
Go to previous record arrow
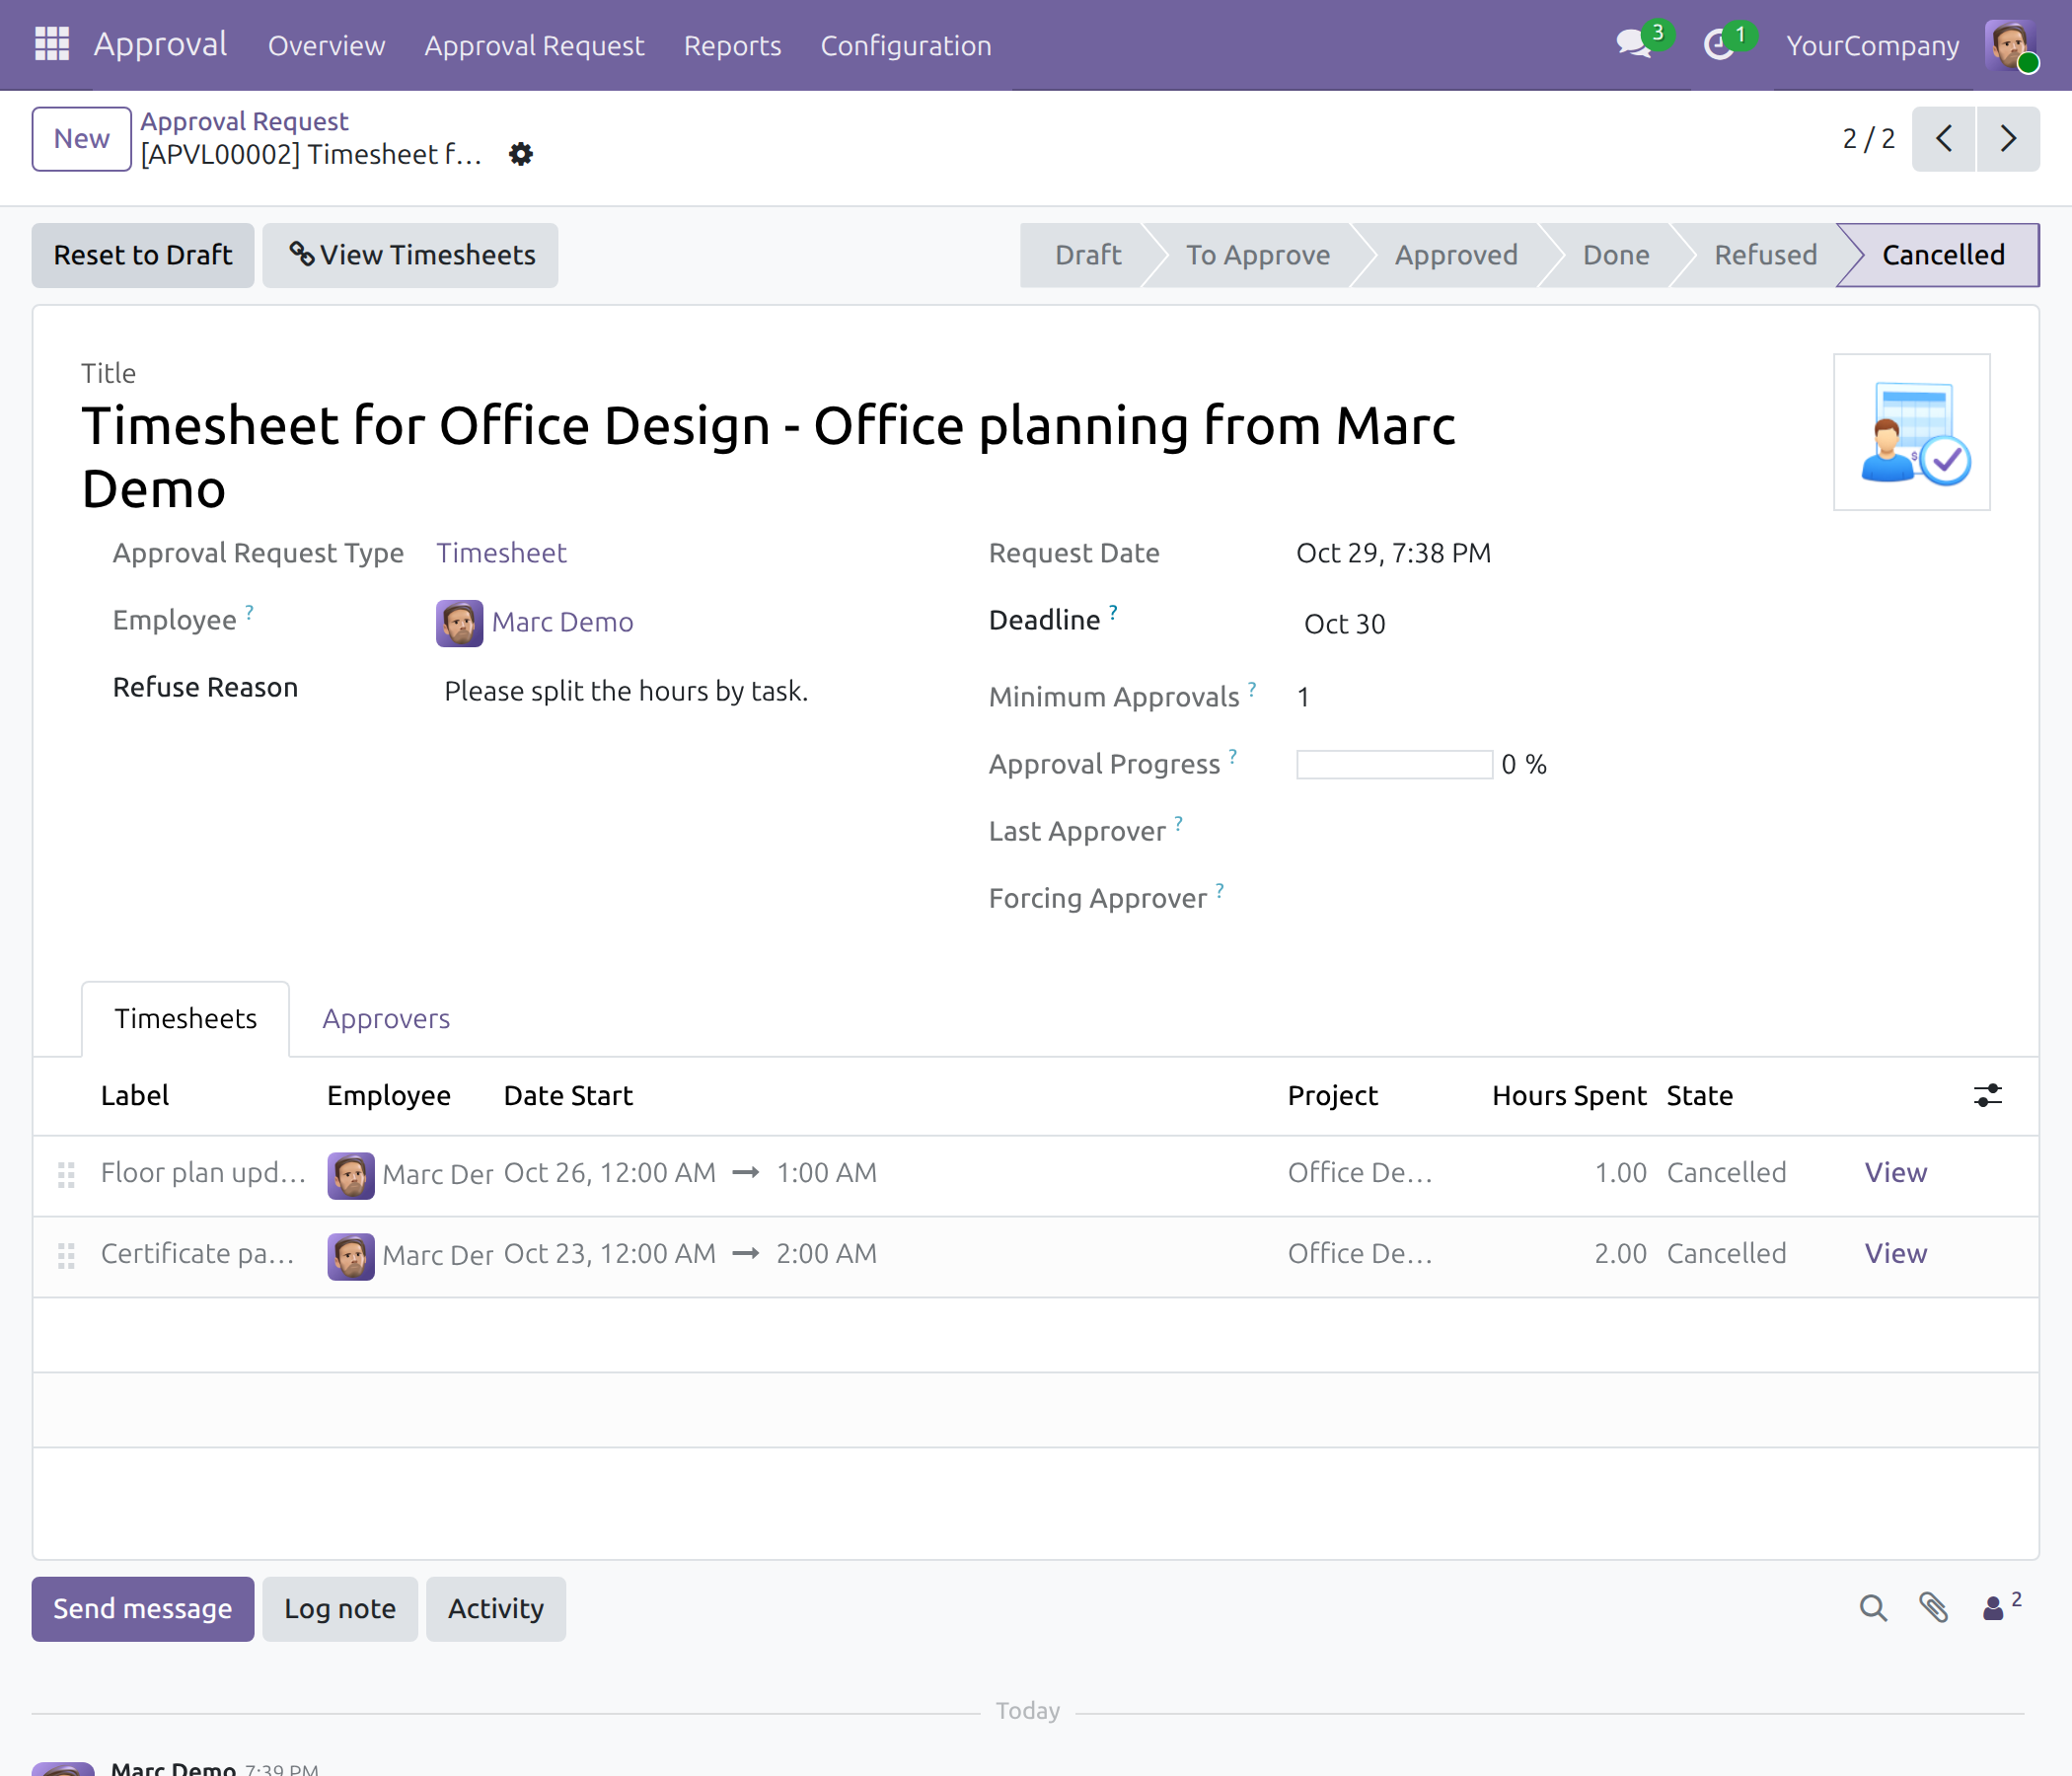[1944, 139]
